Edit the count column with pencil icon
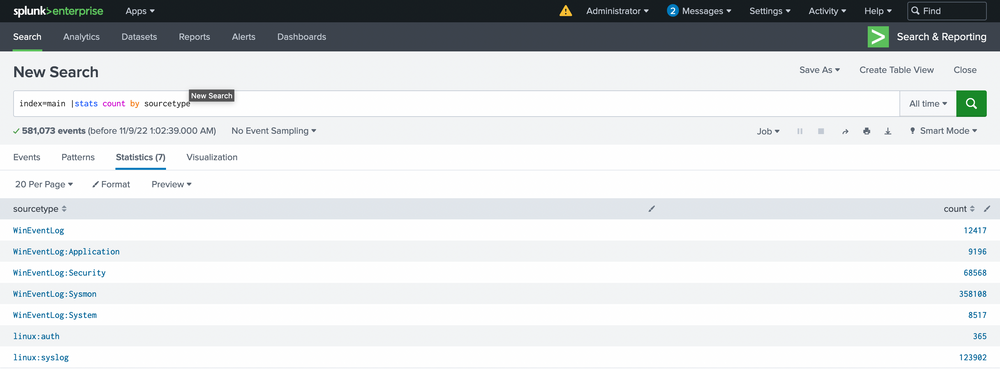1000x370 pixels. 987,209
